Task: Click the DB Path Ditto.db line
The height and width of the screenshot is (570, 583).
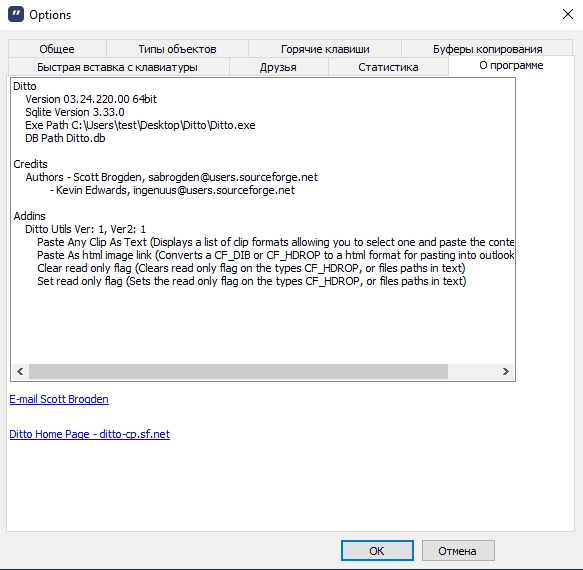Action: tap(65, 138)
